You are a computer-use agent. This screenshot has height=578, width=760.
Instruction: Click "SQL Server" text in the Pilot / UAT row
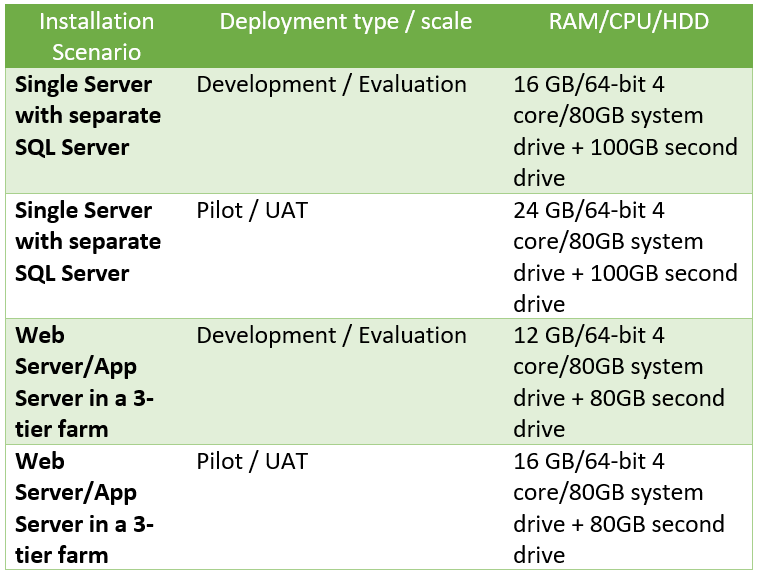72,273
